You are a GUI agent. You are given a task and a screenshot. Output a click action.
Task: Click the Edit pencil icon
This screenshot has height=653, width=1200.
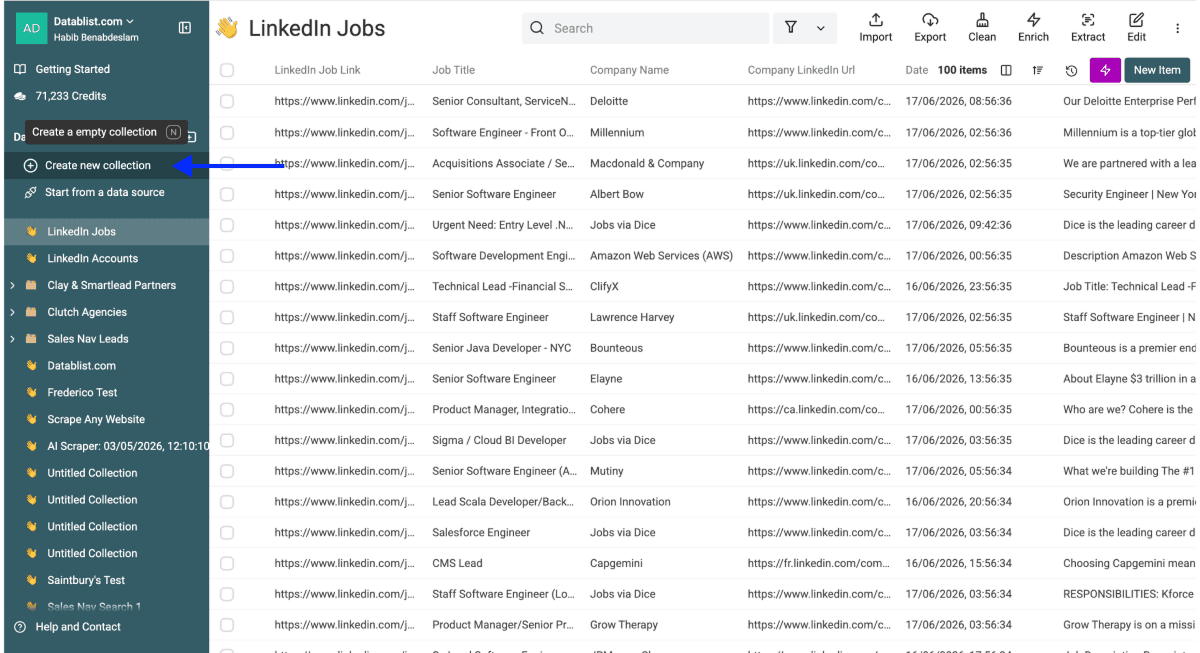coord(1136,20)
